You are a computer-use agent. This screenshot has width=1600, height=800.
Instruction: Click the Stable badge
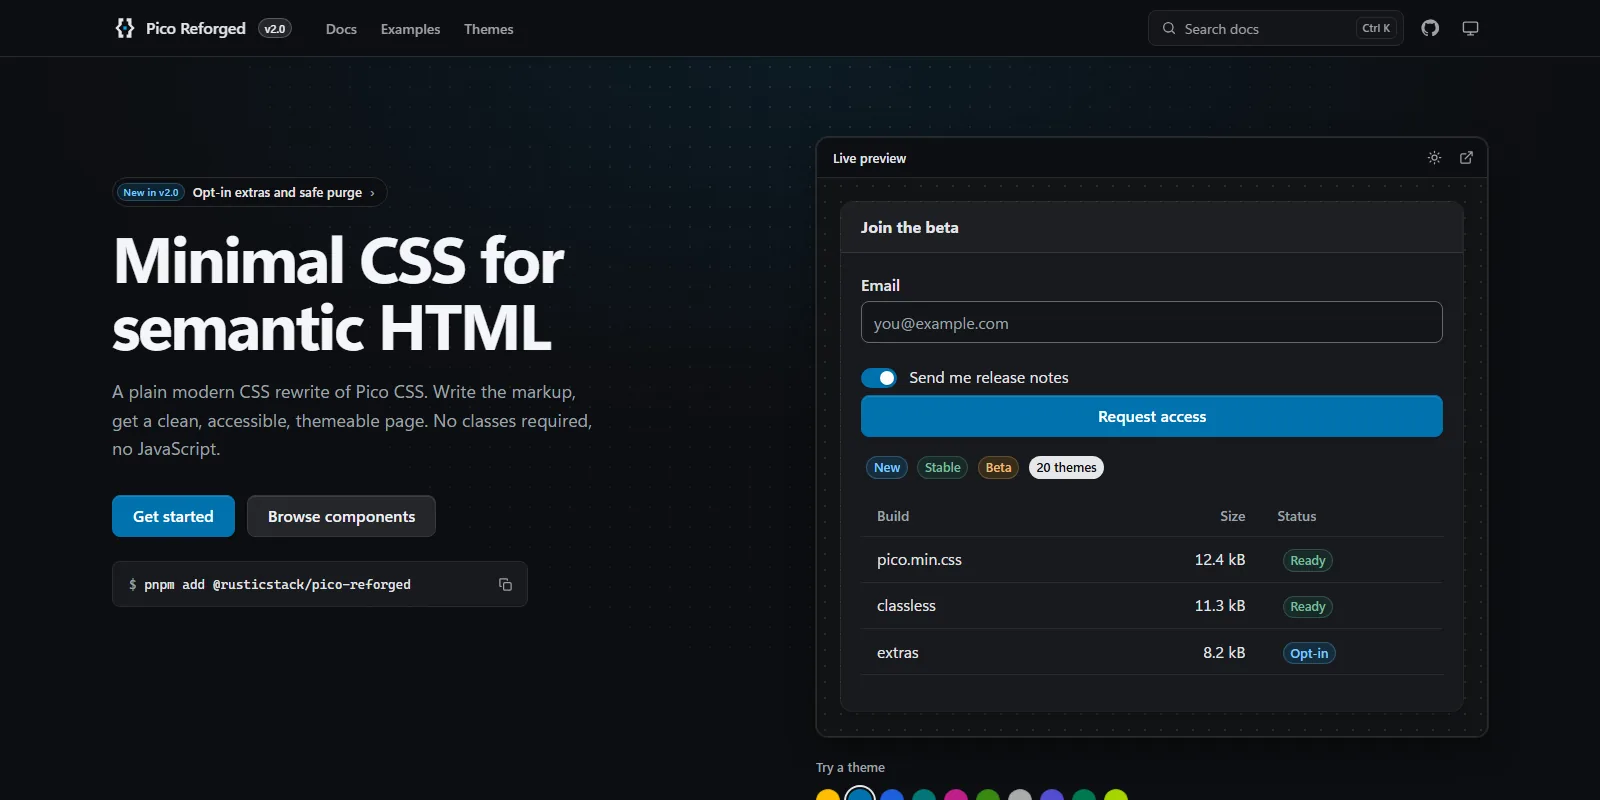tap(942, 467)
